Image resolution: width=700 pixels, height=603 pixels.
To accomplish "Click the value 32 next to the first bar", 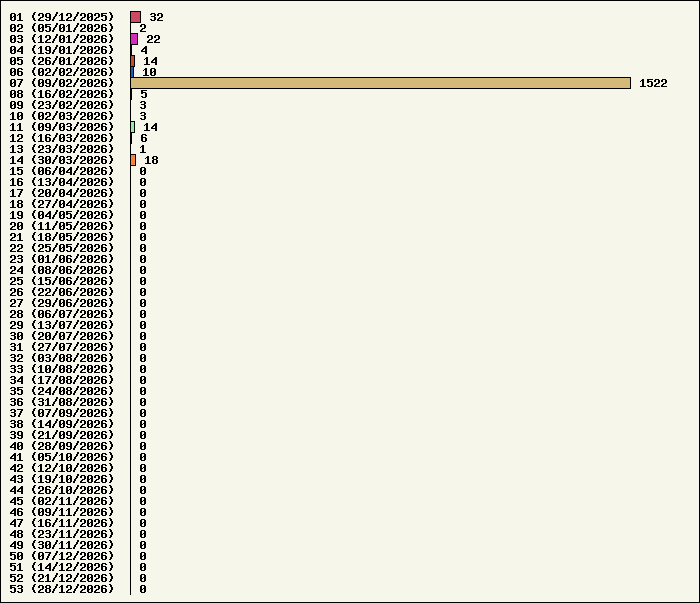I will coord(156,17).
